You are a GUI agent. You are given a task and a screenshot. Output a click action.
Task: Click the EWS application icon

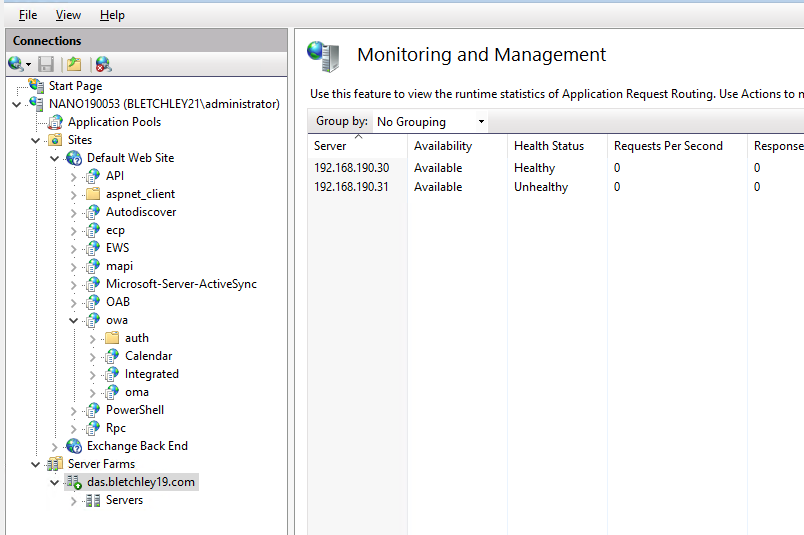coord(93,248)
